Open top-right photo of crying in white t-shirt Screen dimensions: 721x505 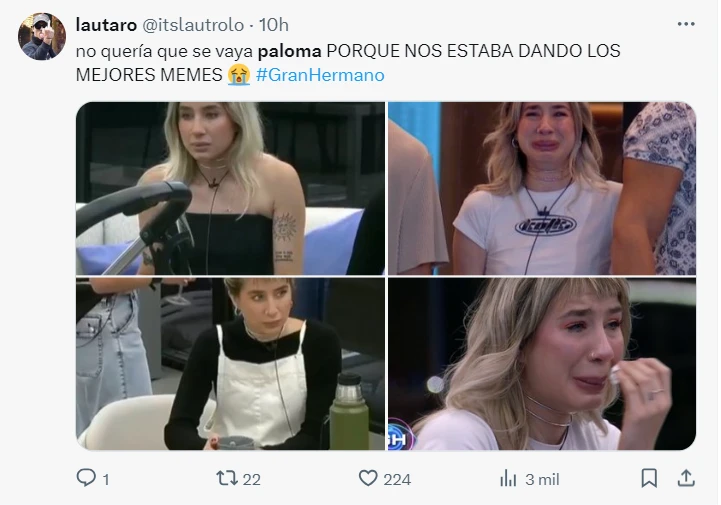pos(542,189)
